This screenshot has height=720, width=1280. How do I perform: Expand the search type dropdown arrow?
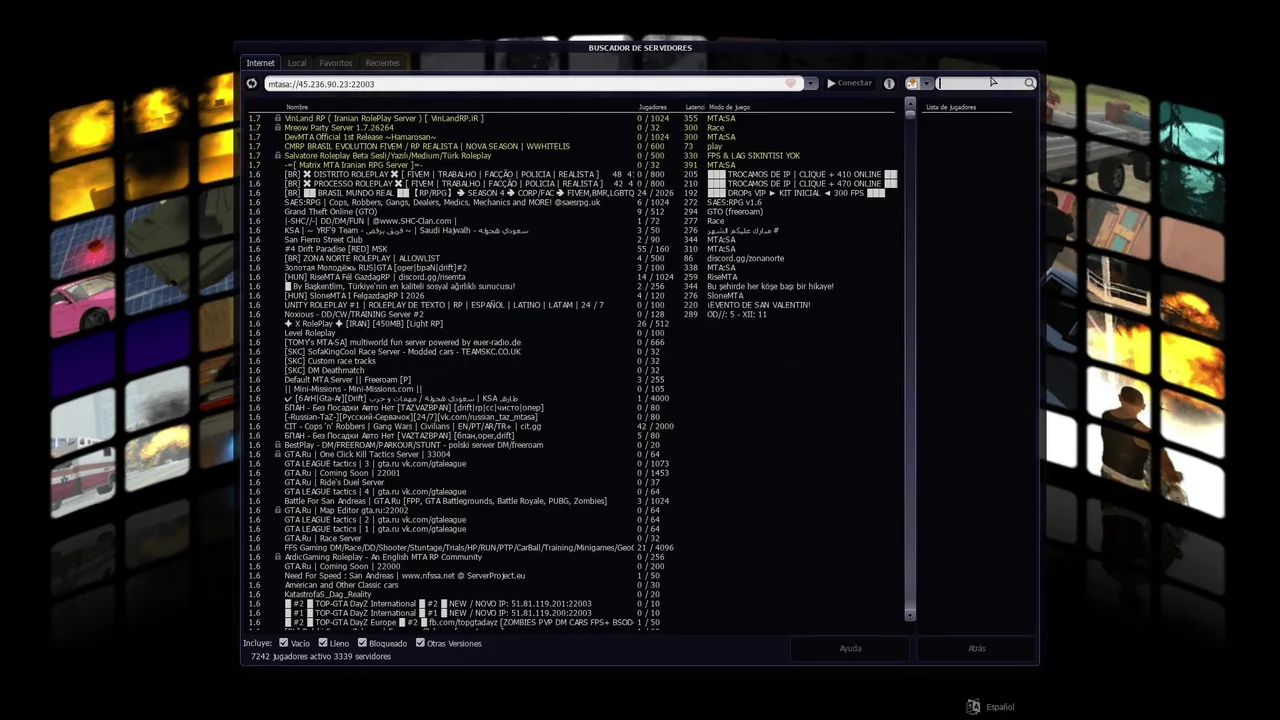point(927,84)
